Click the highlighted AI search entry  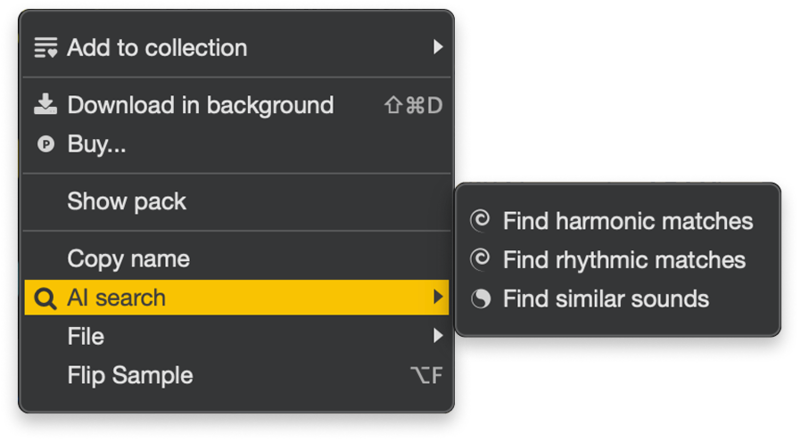point(237,298)
